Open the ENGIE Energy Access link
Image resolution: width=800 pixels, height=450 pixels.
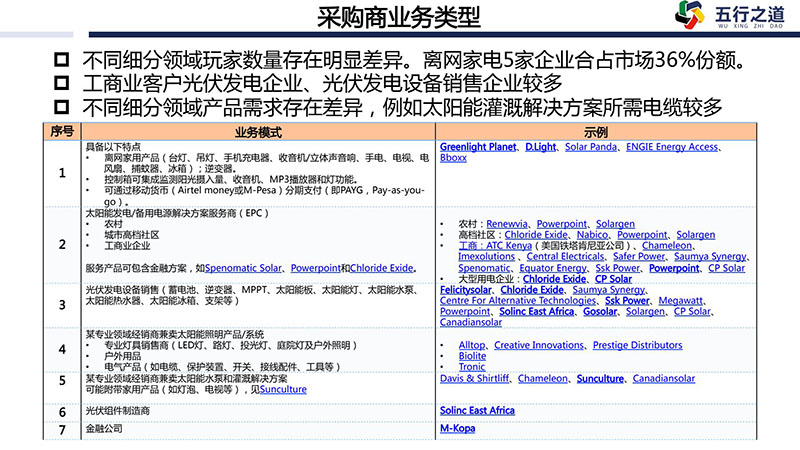point(672,147)
